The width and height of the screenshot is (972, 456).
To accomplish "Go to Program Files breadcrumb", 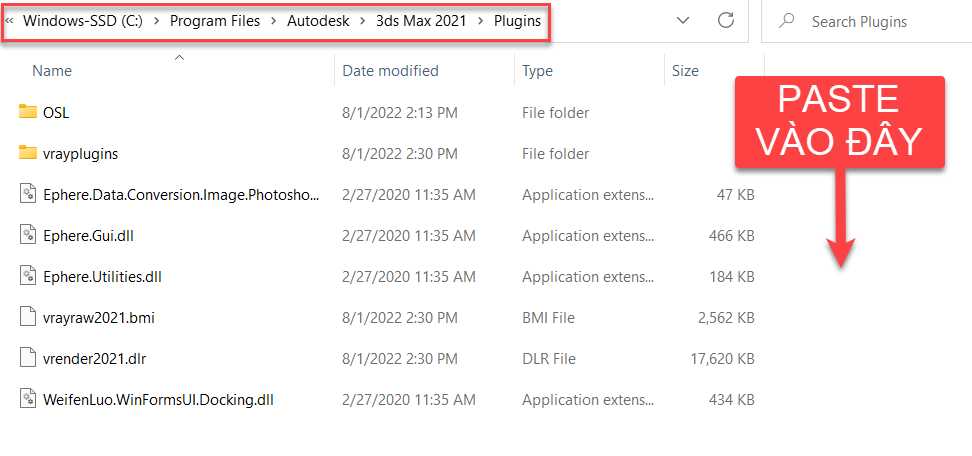I will click(215, 21).
